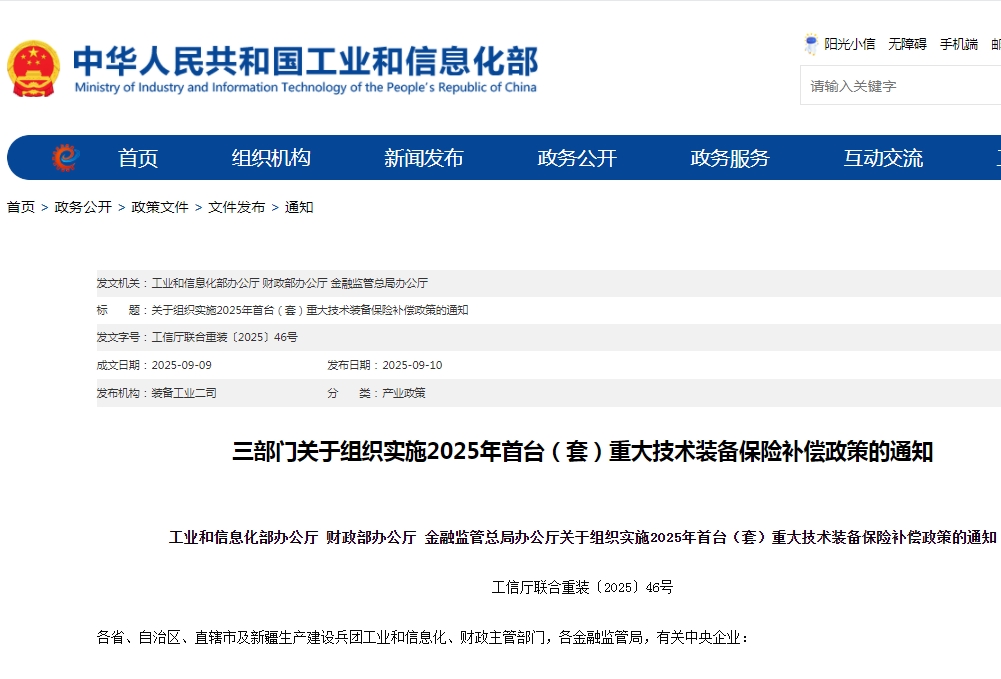Click the national emblem logo
Screen dimensions: 1001x679
[x=33, y=69]
